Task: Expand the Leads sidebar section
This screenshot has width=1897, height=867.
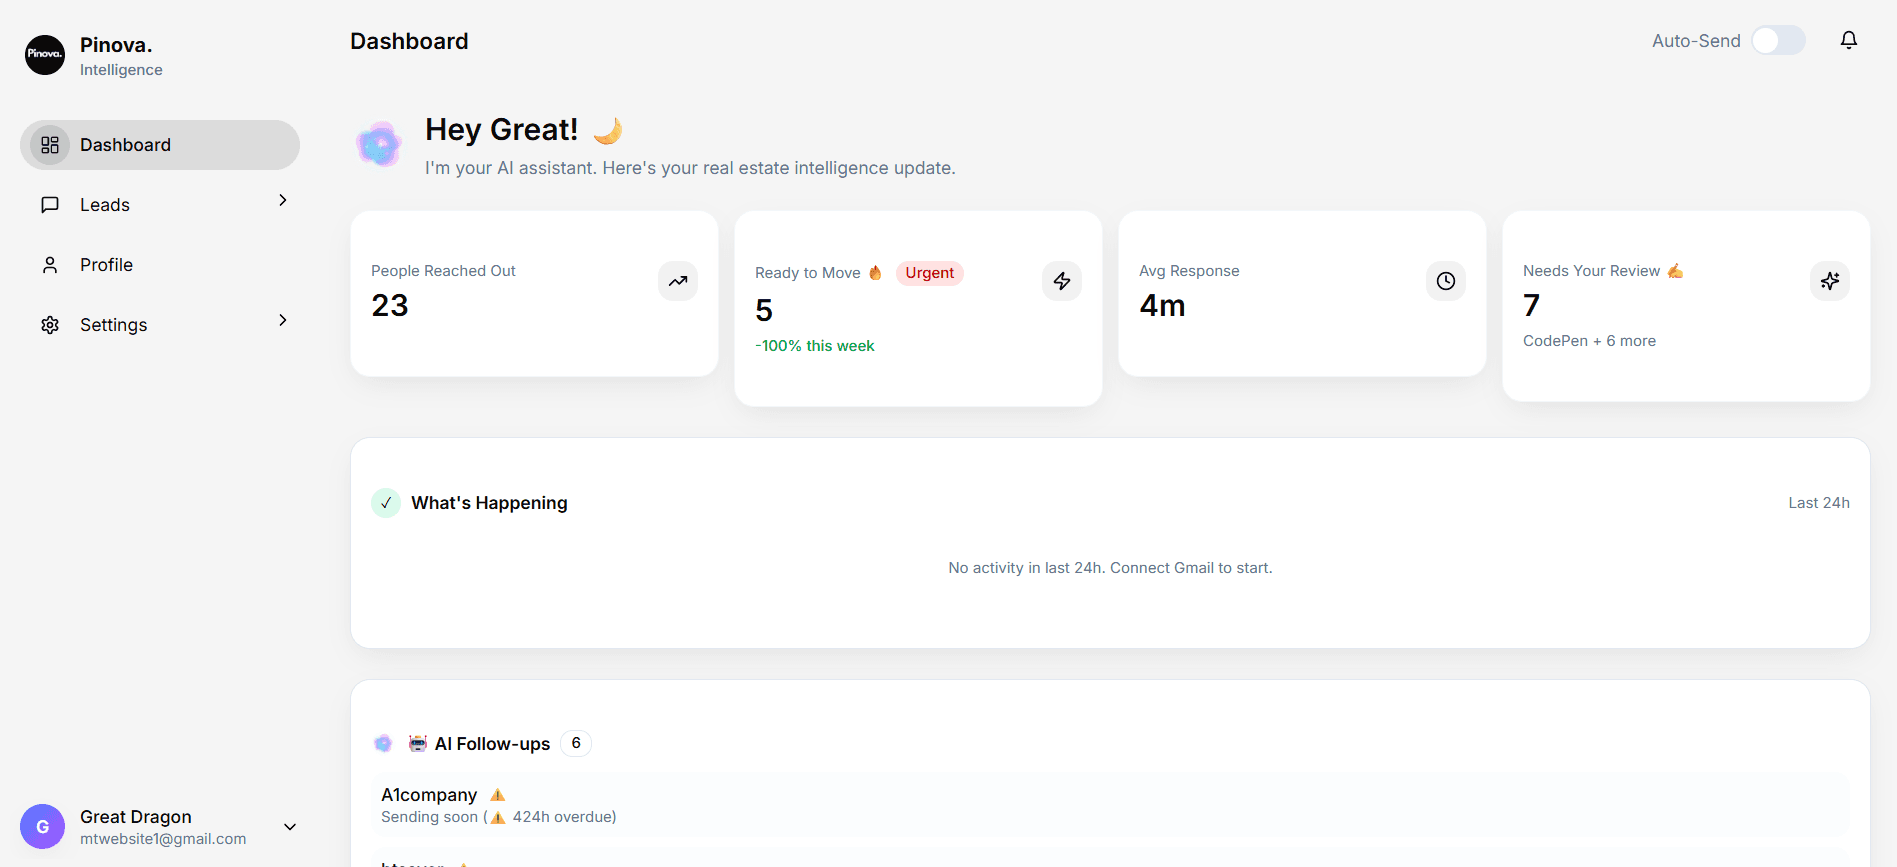Action: [x=282, y=200]
